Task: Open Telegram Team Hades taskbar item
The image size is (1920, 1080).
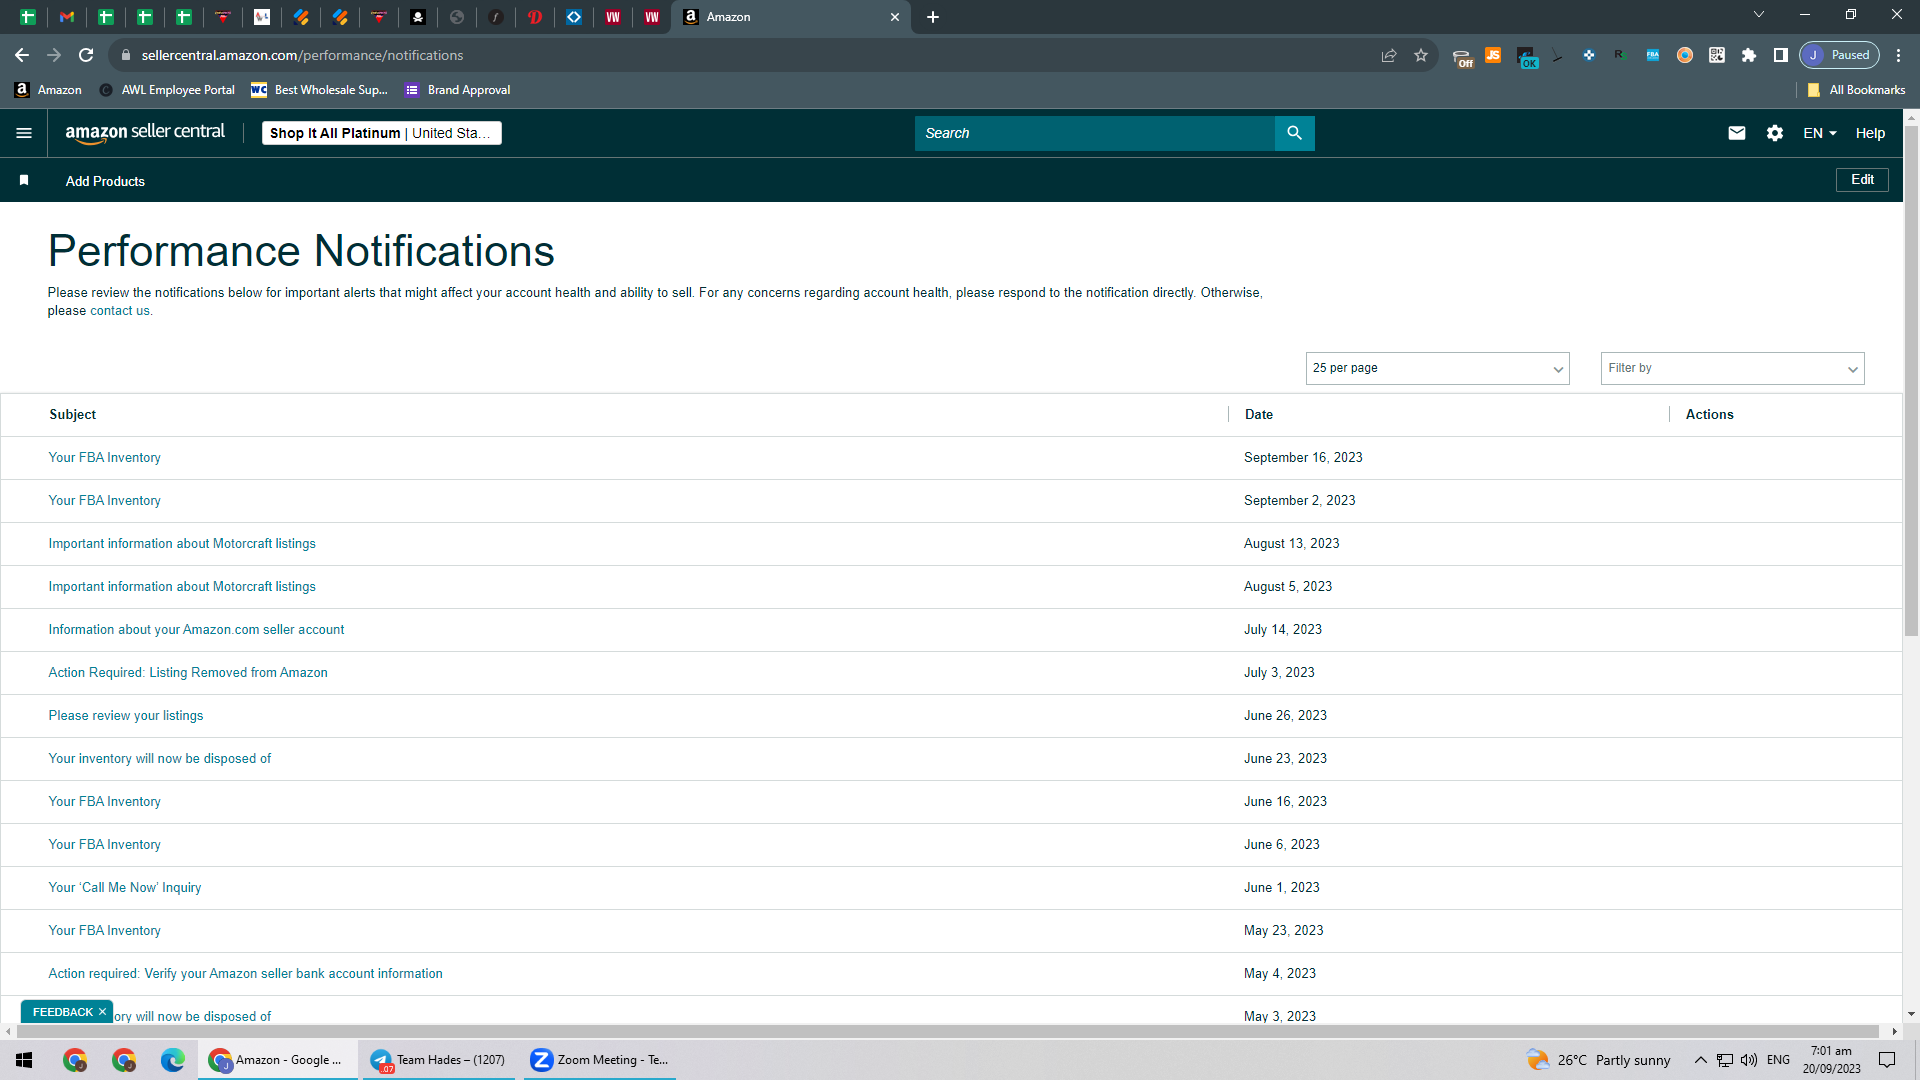Action: click(x=437, y=1060)
